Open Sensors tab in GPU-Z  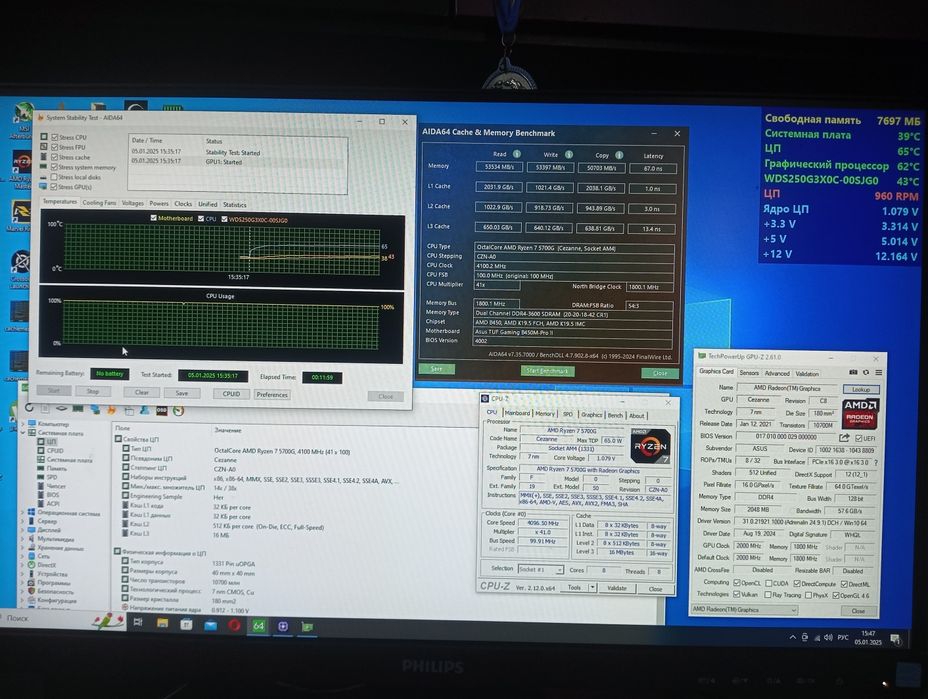click(x=749, y=373)
